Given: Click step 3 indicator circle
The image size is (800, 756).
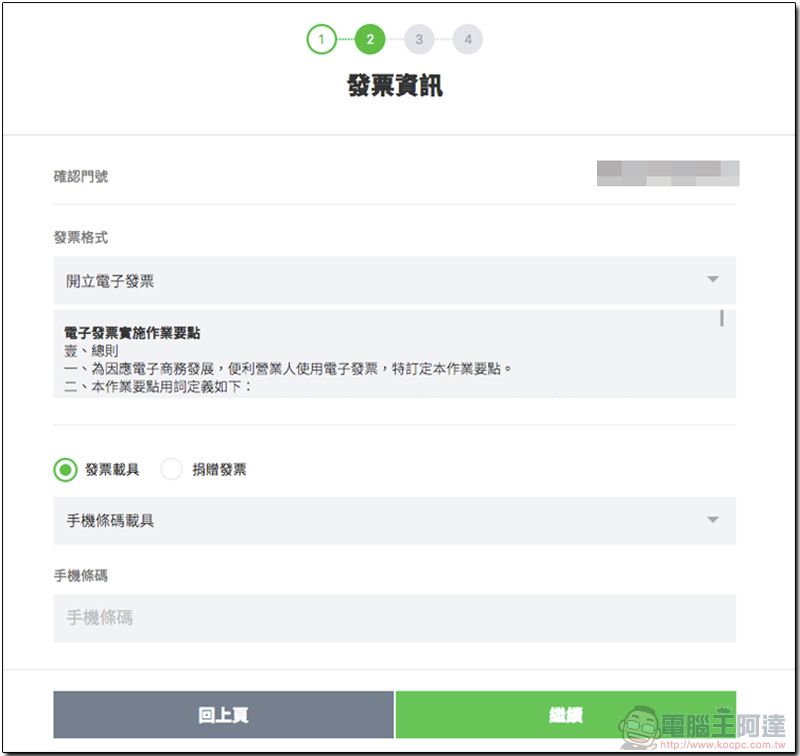Looking at the screenshot, I should click(419, 39).
